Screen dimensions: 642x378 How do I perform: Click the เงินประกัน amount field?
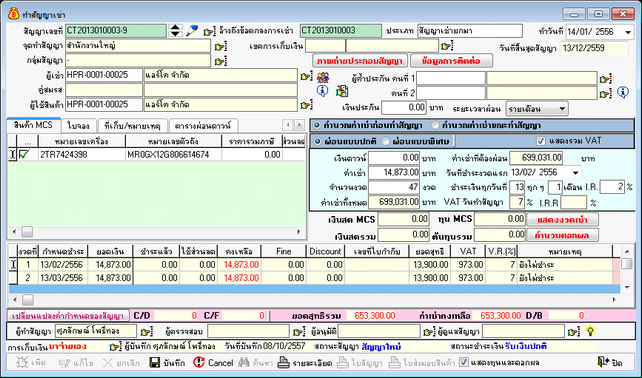pyautogui.click(x=404, y=108)
